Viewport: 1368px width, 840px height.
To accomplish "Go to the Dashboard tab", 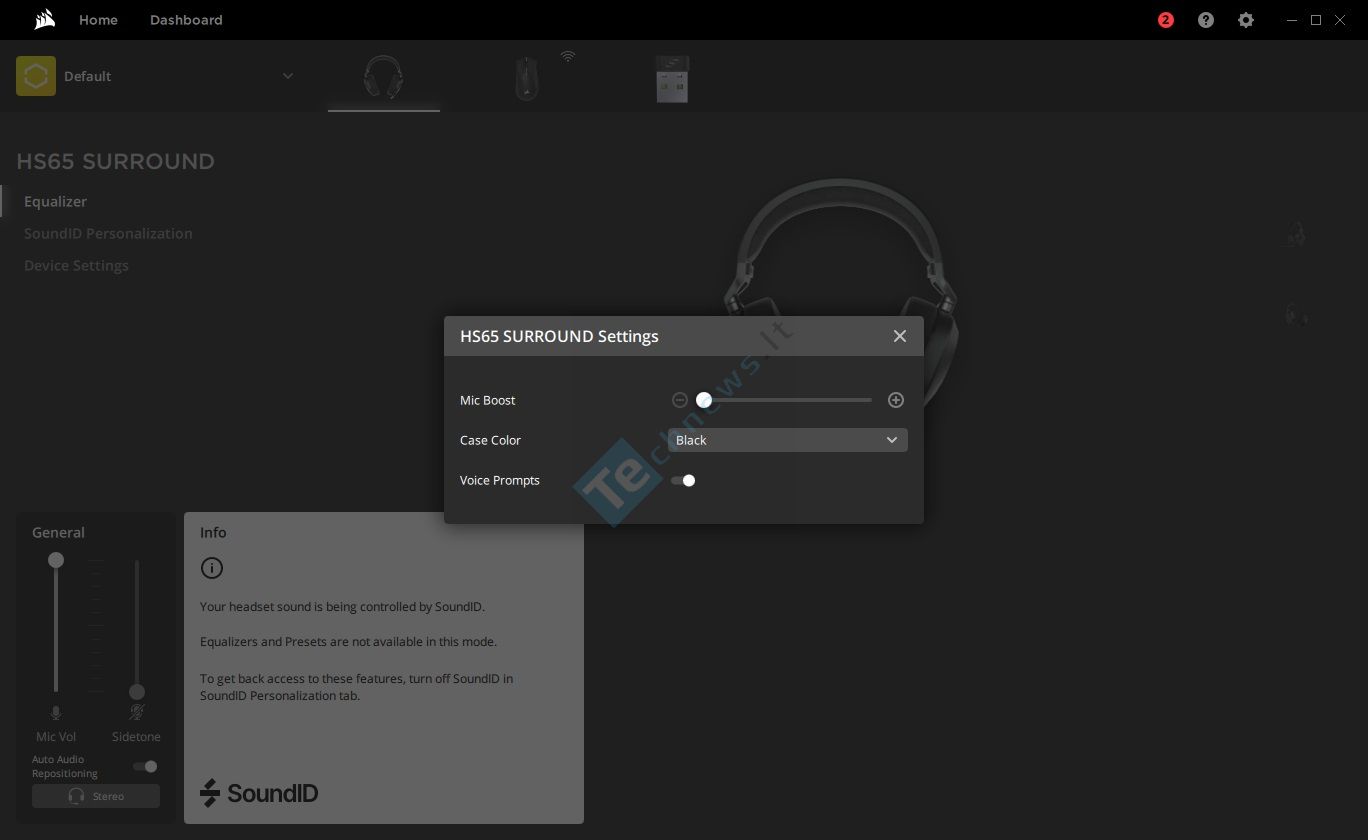I will (x=186, y=20).
